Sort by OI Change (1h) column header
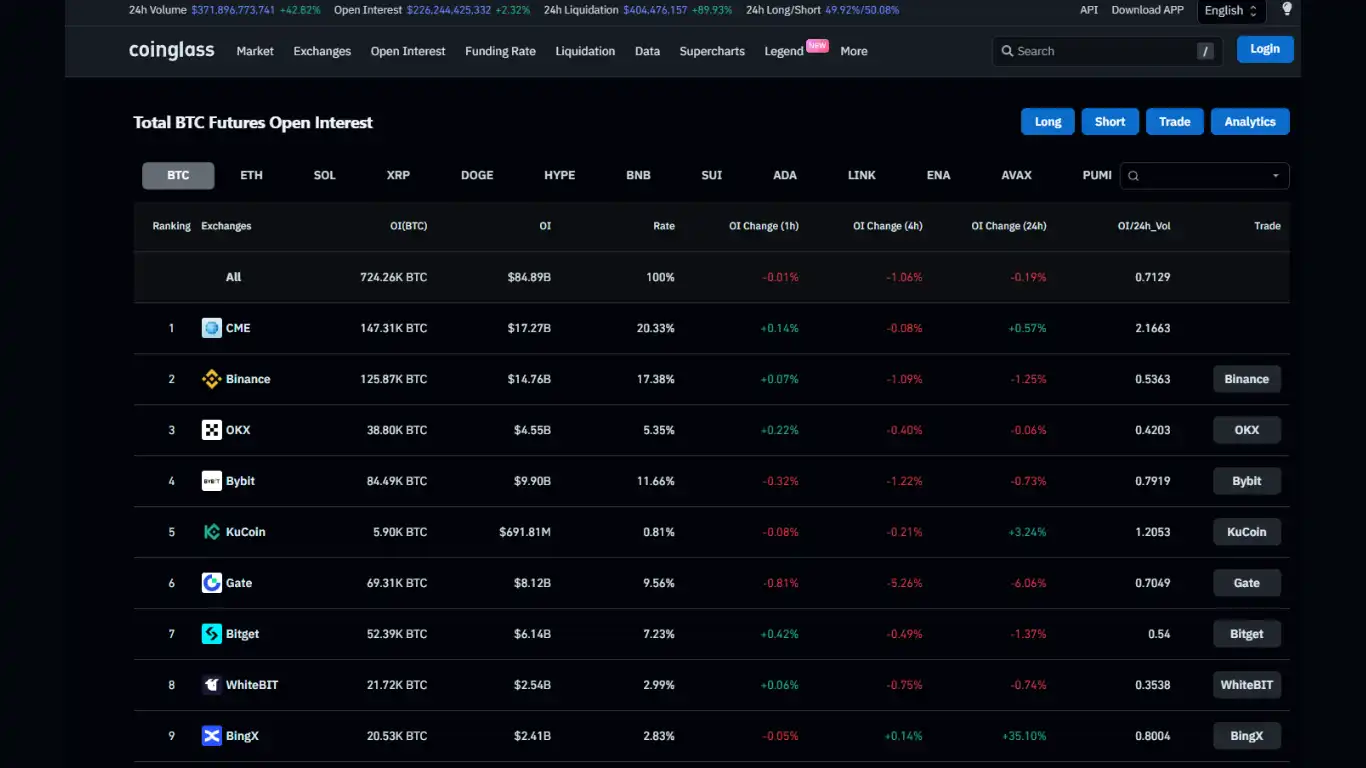The image size is (1366, 768). 764,226
